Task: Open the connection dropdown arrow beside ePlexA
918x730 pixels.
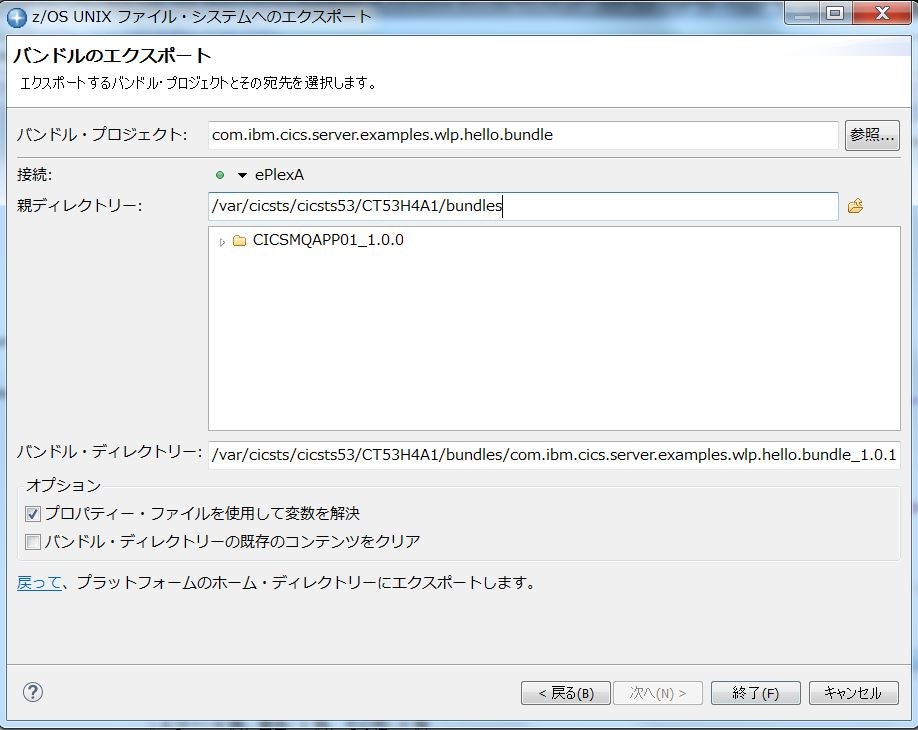Action: (x=242, y=175)
